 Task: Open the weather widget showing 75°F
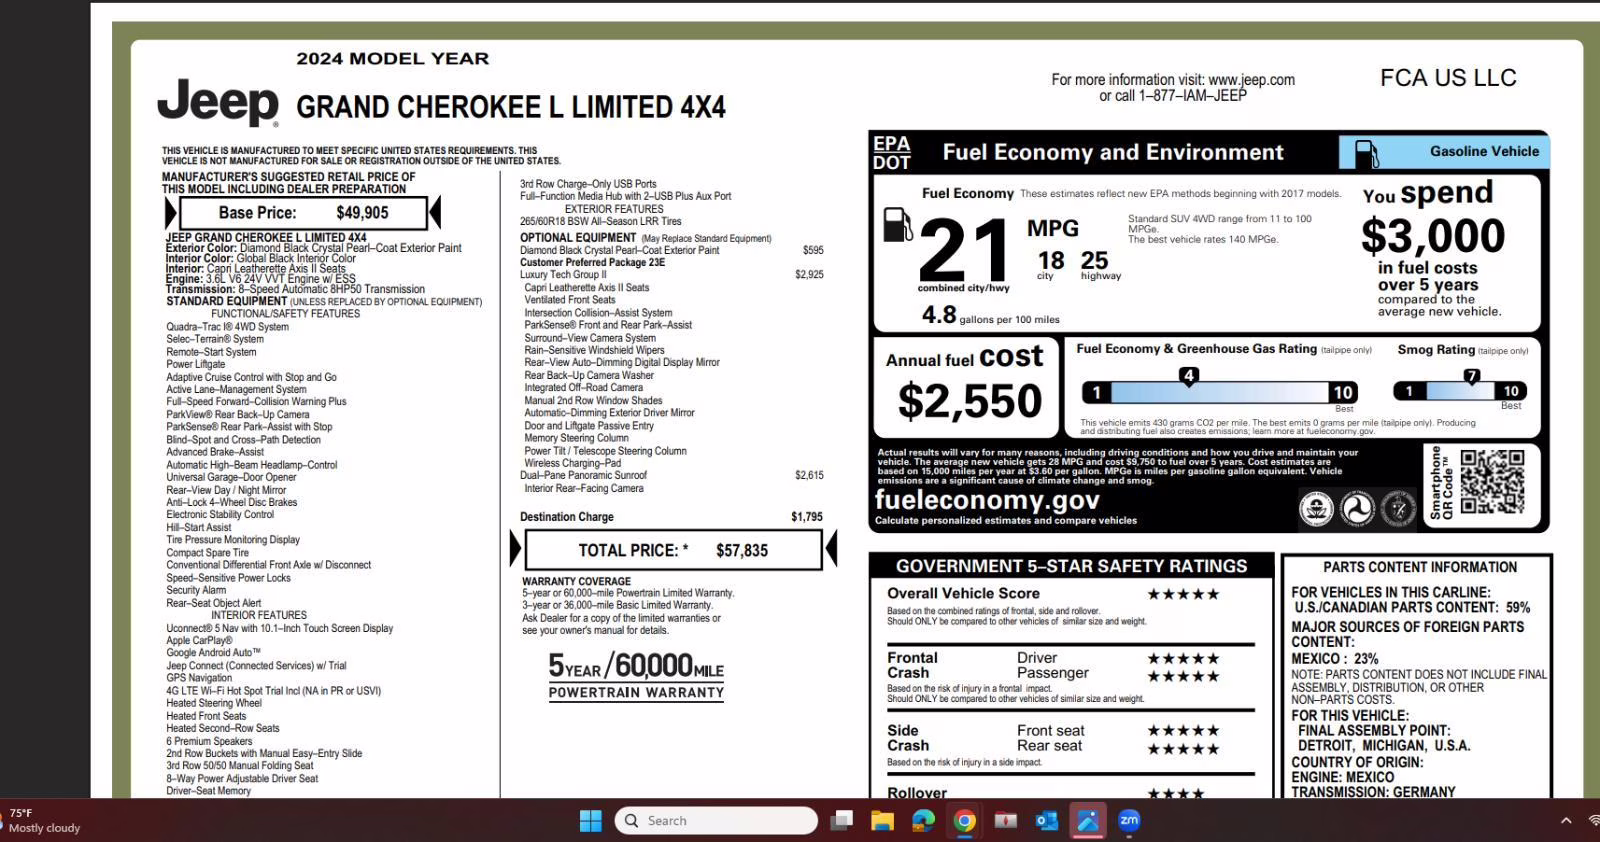42,821
